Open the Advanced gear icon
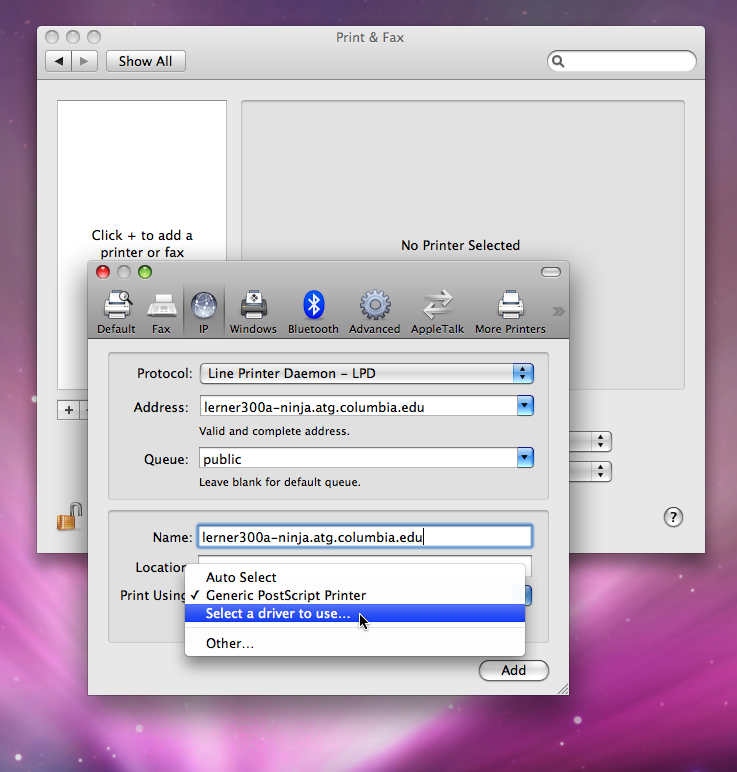The image size is (737, 772). tap(375, 312)
